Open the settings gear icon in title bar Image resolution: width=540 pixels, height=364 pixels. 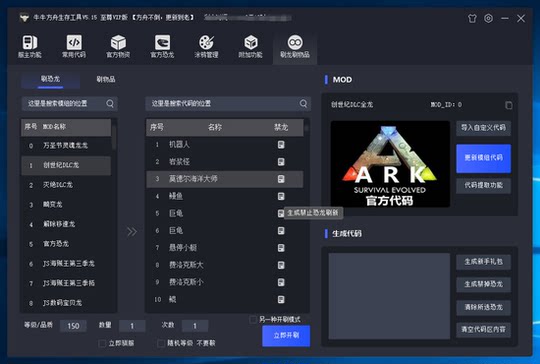tap(488, 18)
